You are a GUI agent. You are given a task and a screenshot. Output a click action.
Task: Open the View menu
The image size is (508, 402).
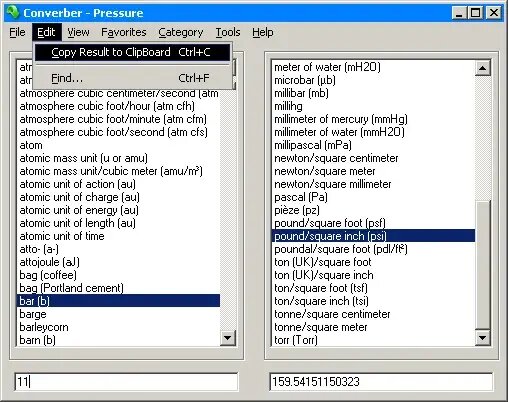coord(78,32)
